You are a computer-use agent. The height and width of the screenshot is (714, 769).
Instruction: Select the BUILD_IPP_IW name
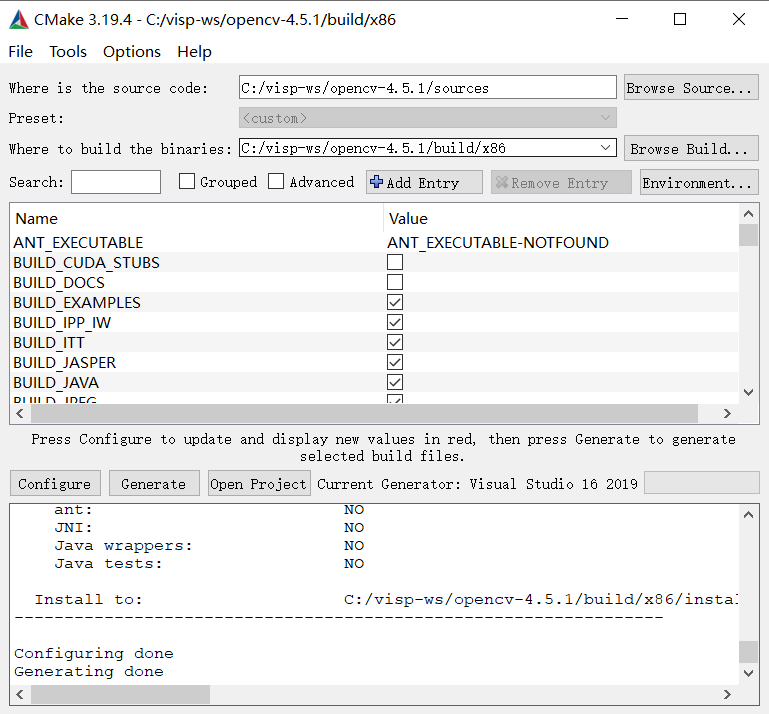click(62, 323)
